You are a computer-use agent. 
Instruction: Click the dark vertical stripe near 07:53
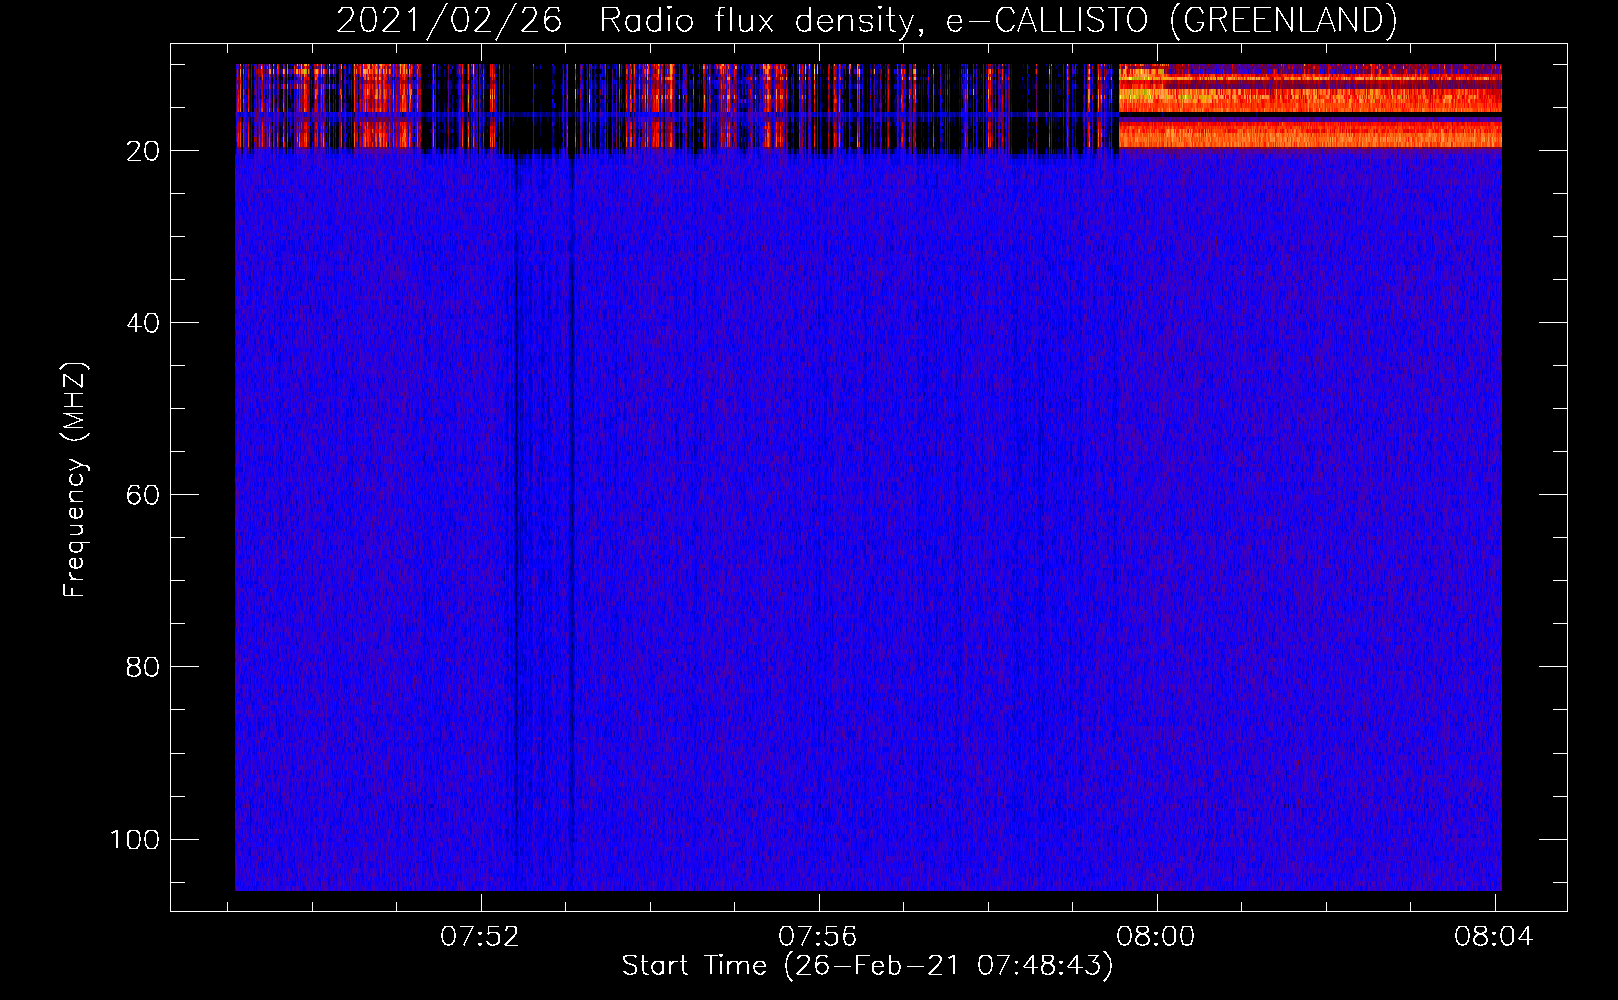point(571,520)
